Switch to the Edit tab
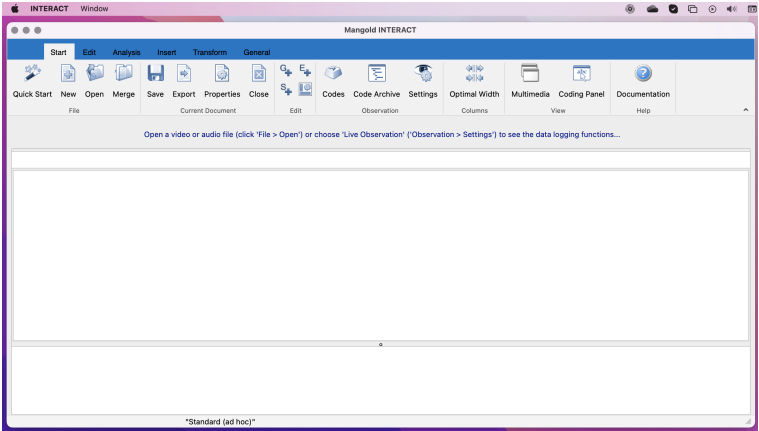Image resolution: width=759 pixels, height=431 pixels. tap(89, 52)
